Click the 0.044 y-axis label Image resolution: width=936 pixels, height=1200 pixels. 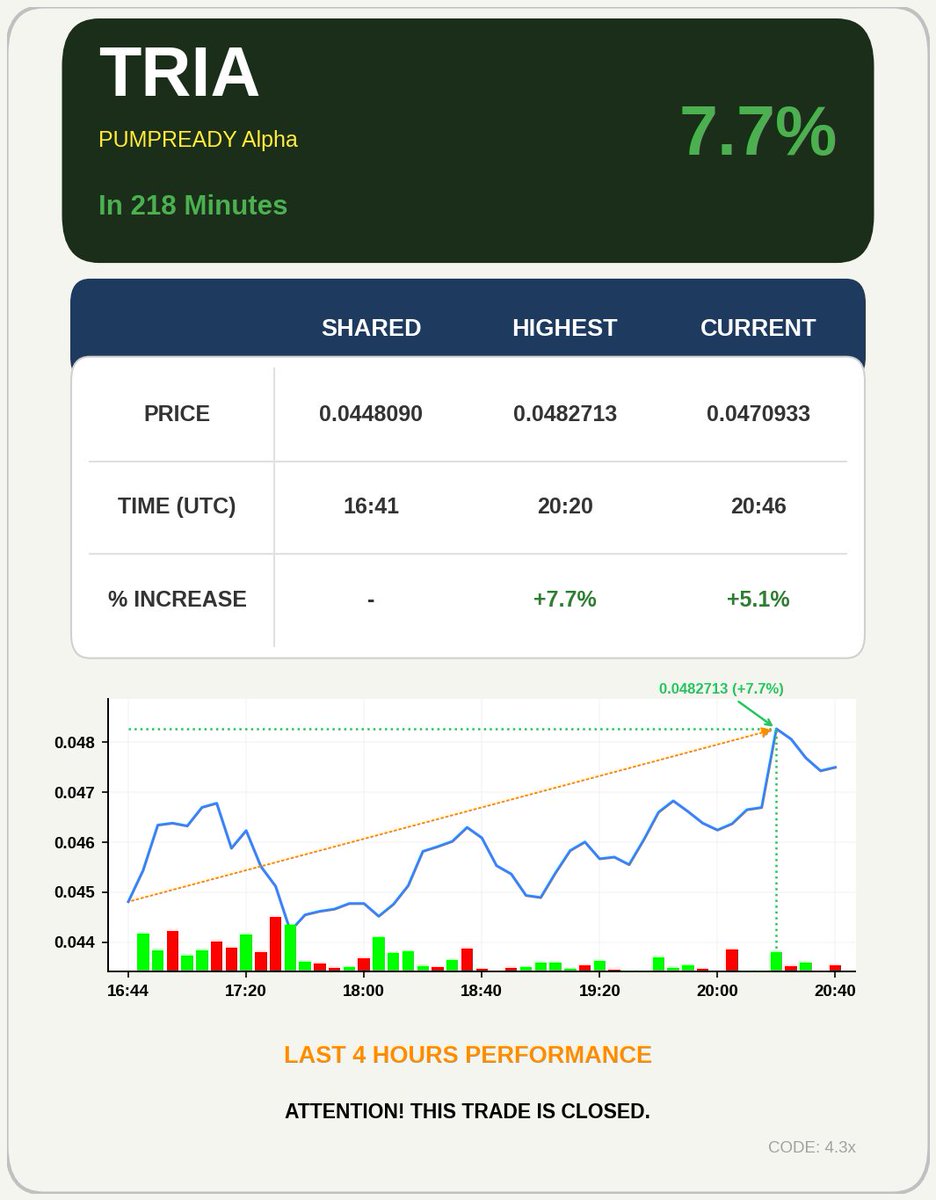click(x=75, y=942)
